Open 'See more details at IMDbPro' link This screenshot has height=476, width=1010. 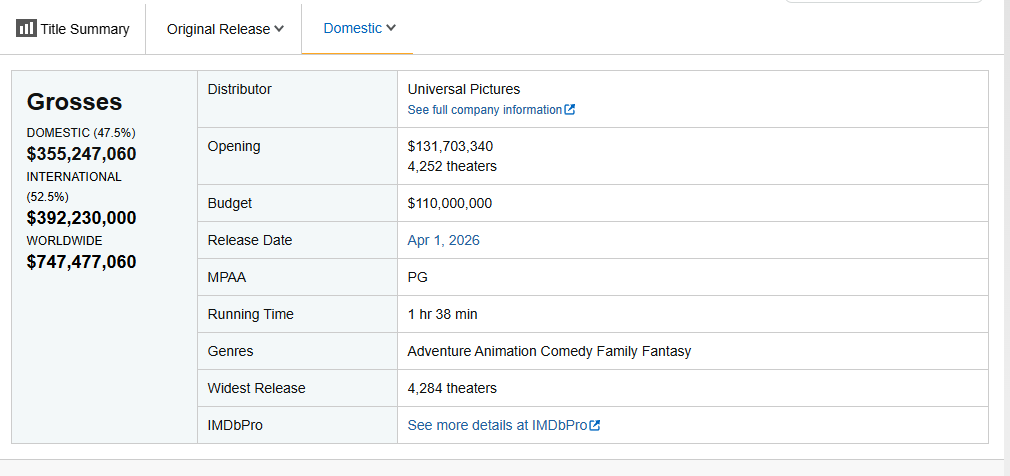497,425
